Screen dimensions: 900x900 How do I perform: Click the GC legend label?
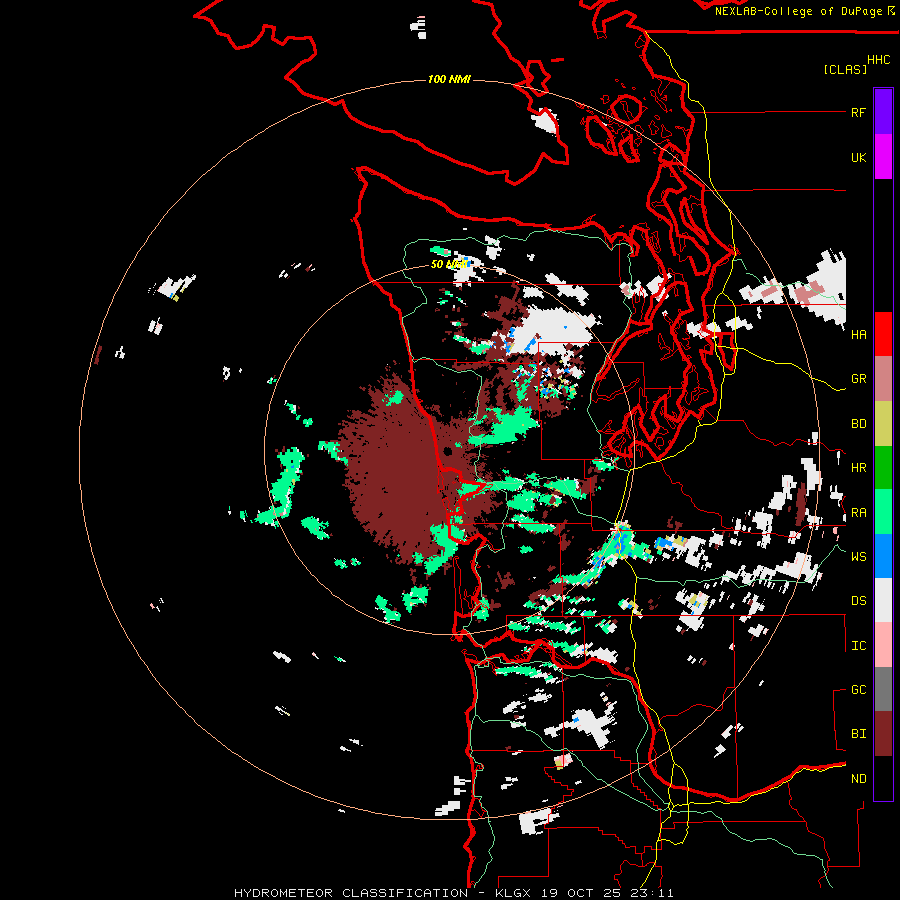[x=858, y=689]
